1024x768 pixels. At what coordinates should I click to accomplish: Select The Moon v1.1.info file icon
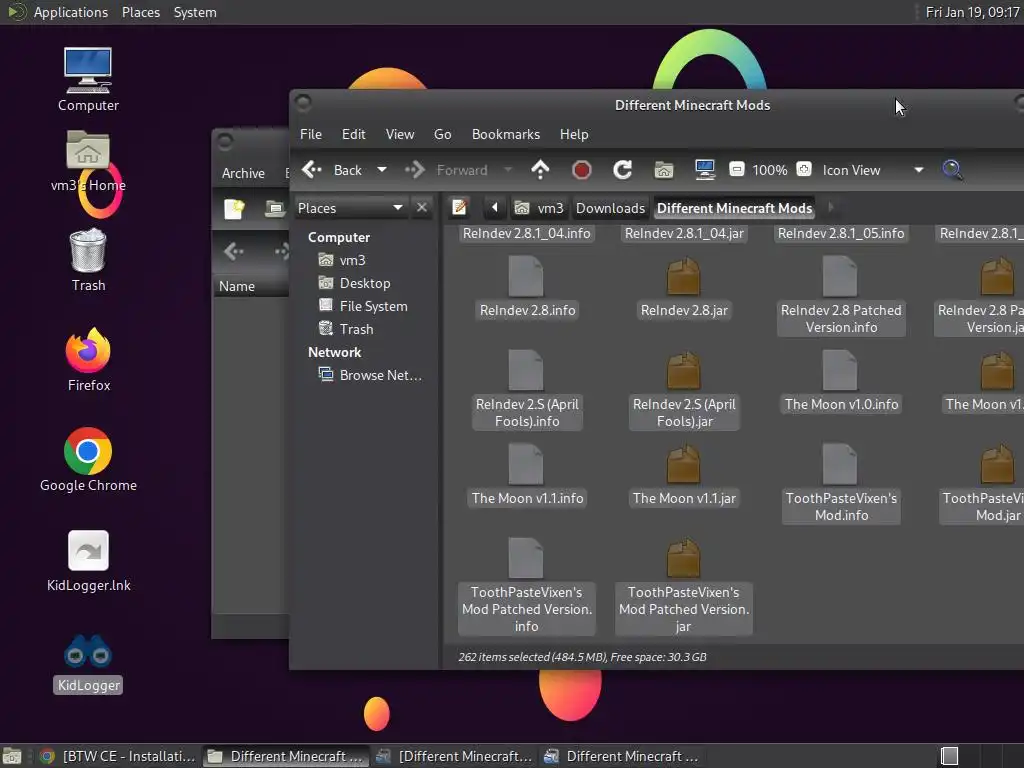point(526,465)
